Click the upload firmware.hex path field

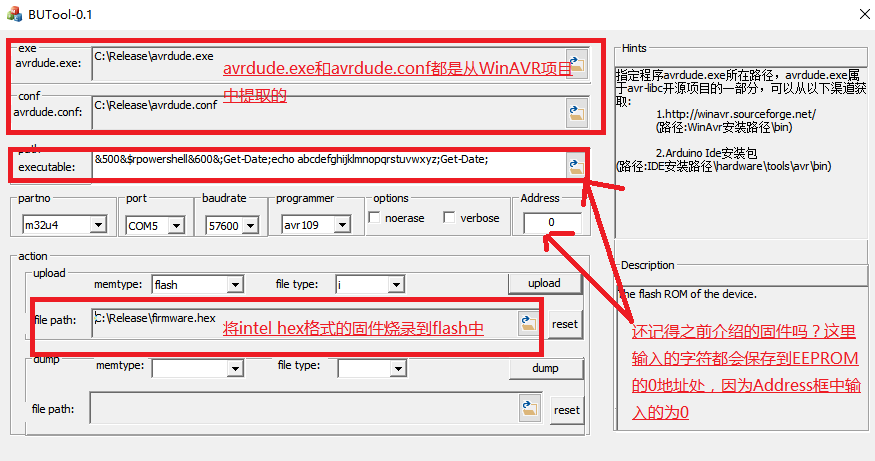pyautogui.click(x=305, y=324)
